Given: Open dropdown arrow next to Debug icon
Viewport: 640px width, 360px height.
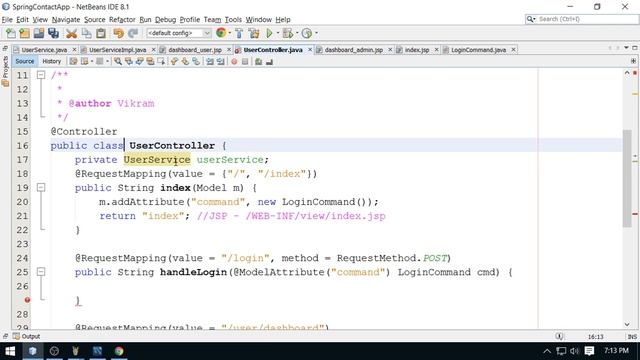Looking at the screenshot, I should point(297,33).
